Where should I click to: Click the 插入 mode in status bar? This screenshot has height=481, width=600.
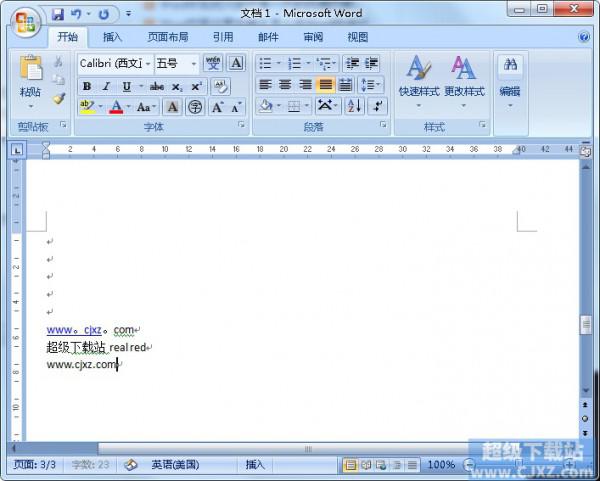click(255, 465)
